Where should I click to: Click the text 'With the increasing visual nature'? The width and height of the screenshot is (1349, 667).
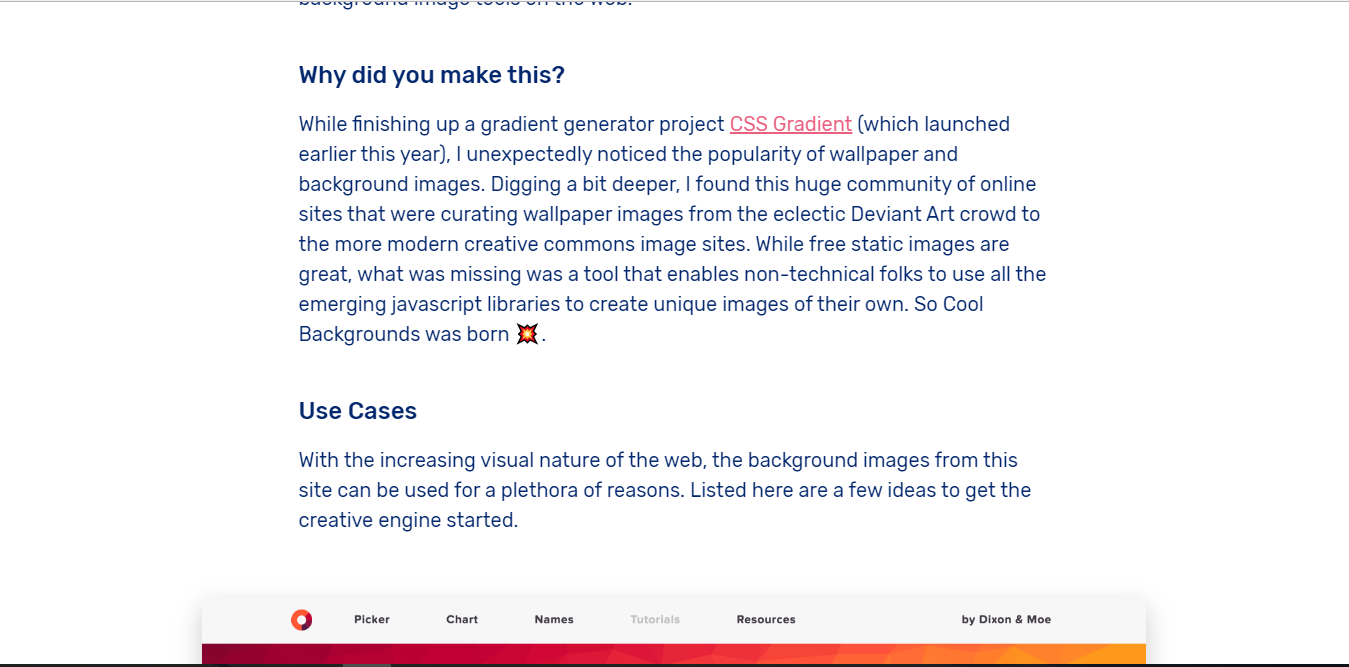pyautogui.click(x=451, y=460)
